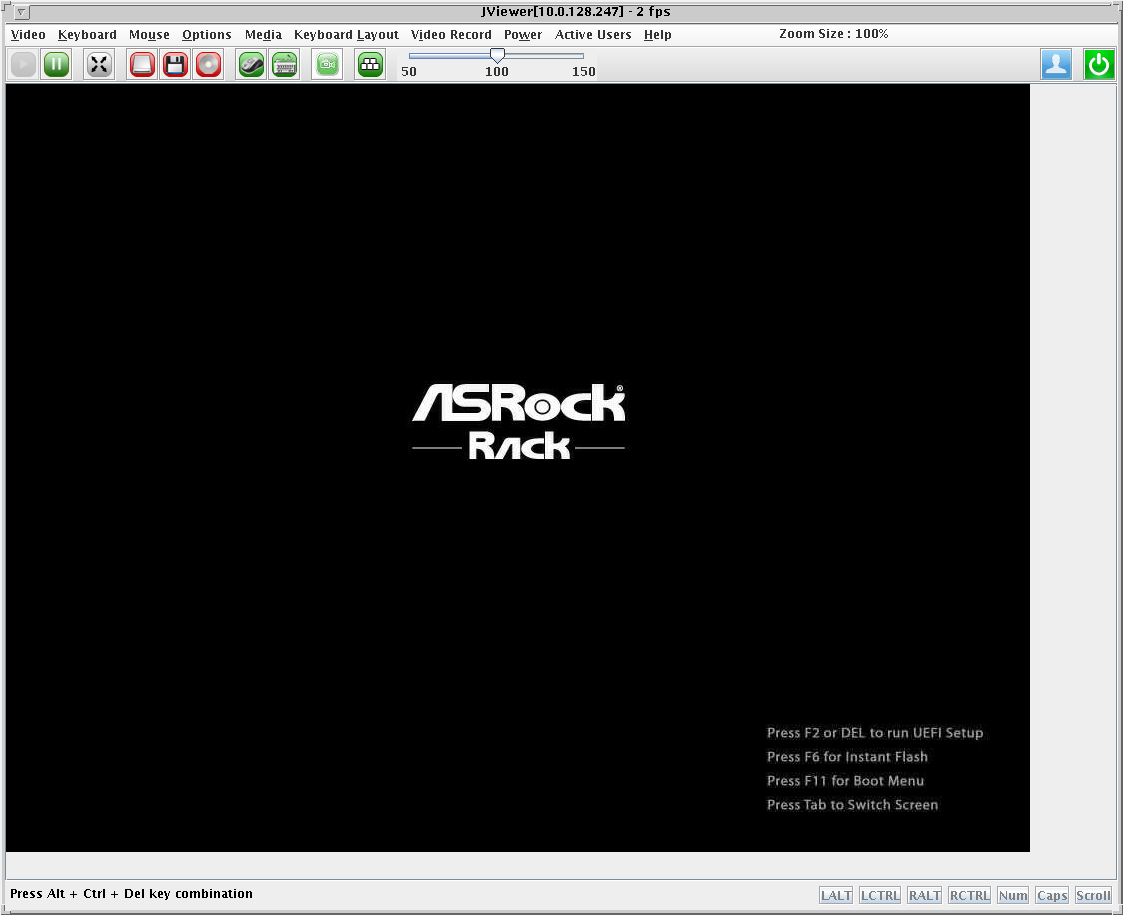Open CD/DVD media redirection icon
The height and width of the screenshot is (915, 1123).
208,65
